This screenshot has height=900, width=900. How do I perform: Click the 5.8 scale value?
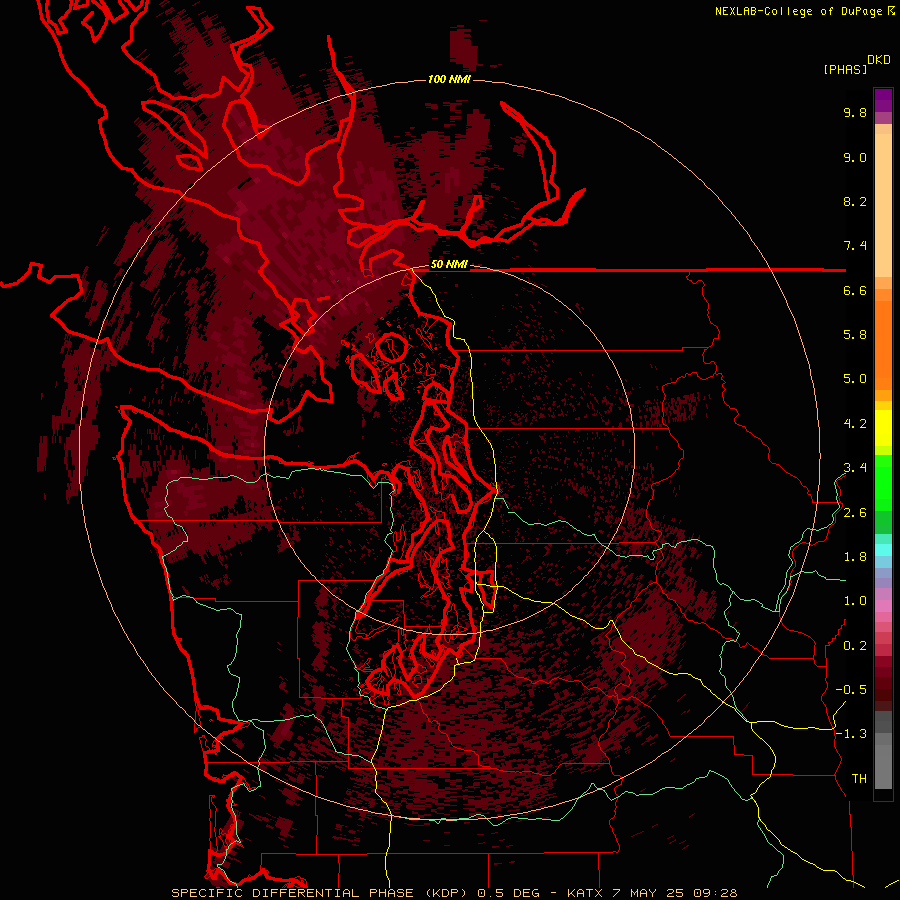click(x=855, y=335)
